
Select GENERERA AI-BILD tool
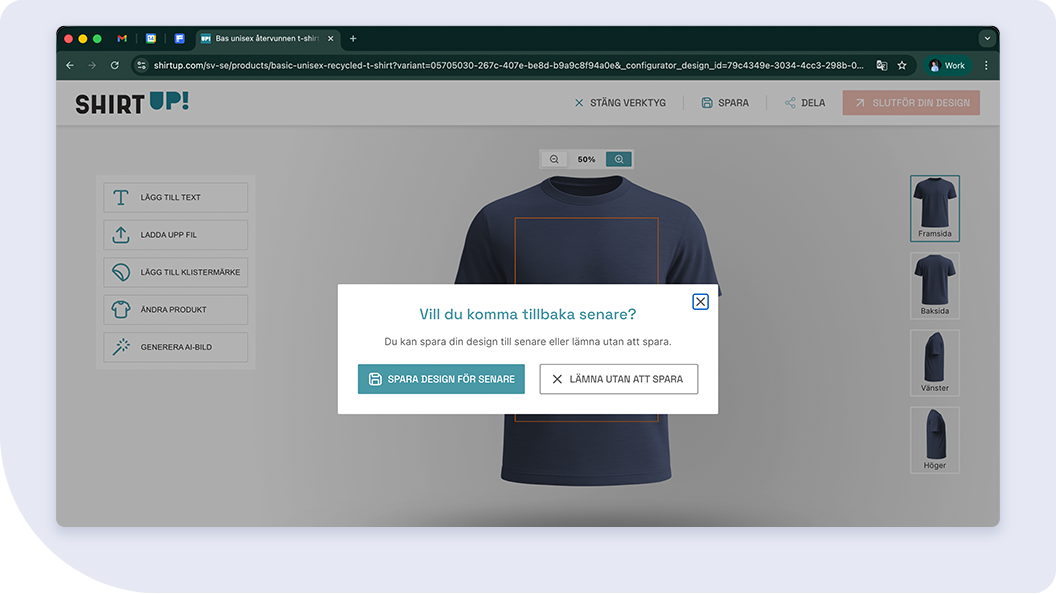tap(176, 347)
